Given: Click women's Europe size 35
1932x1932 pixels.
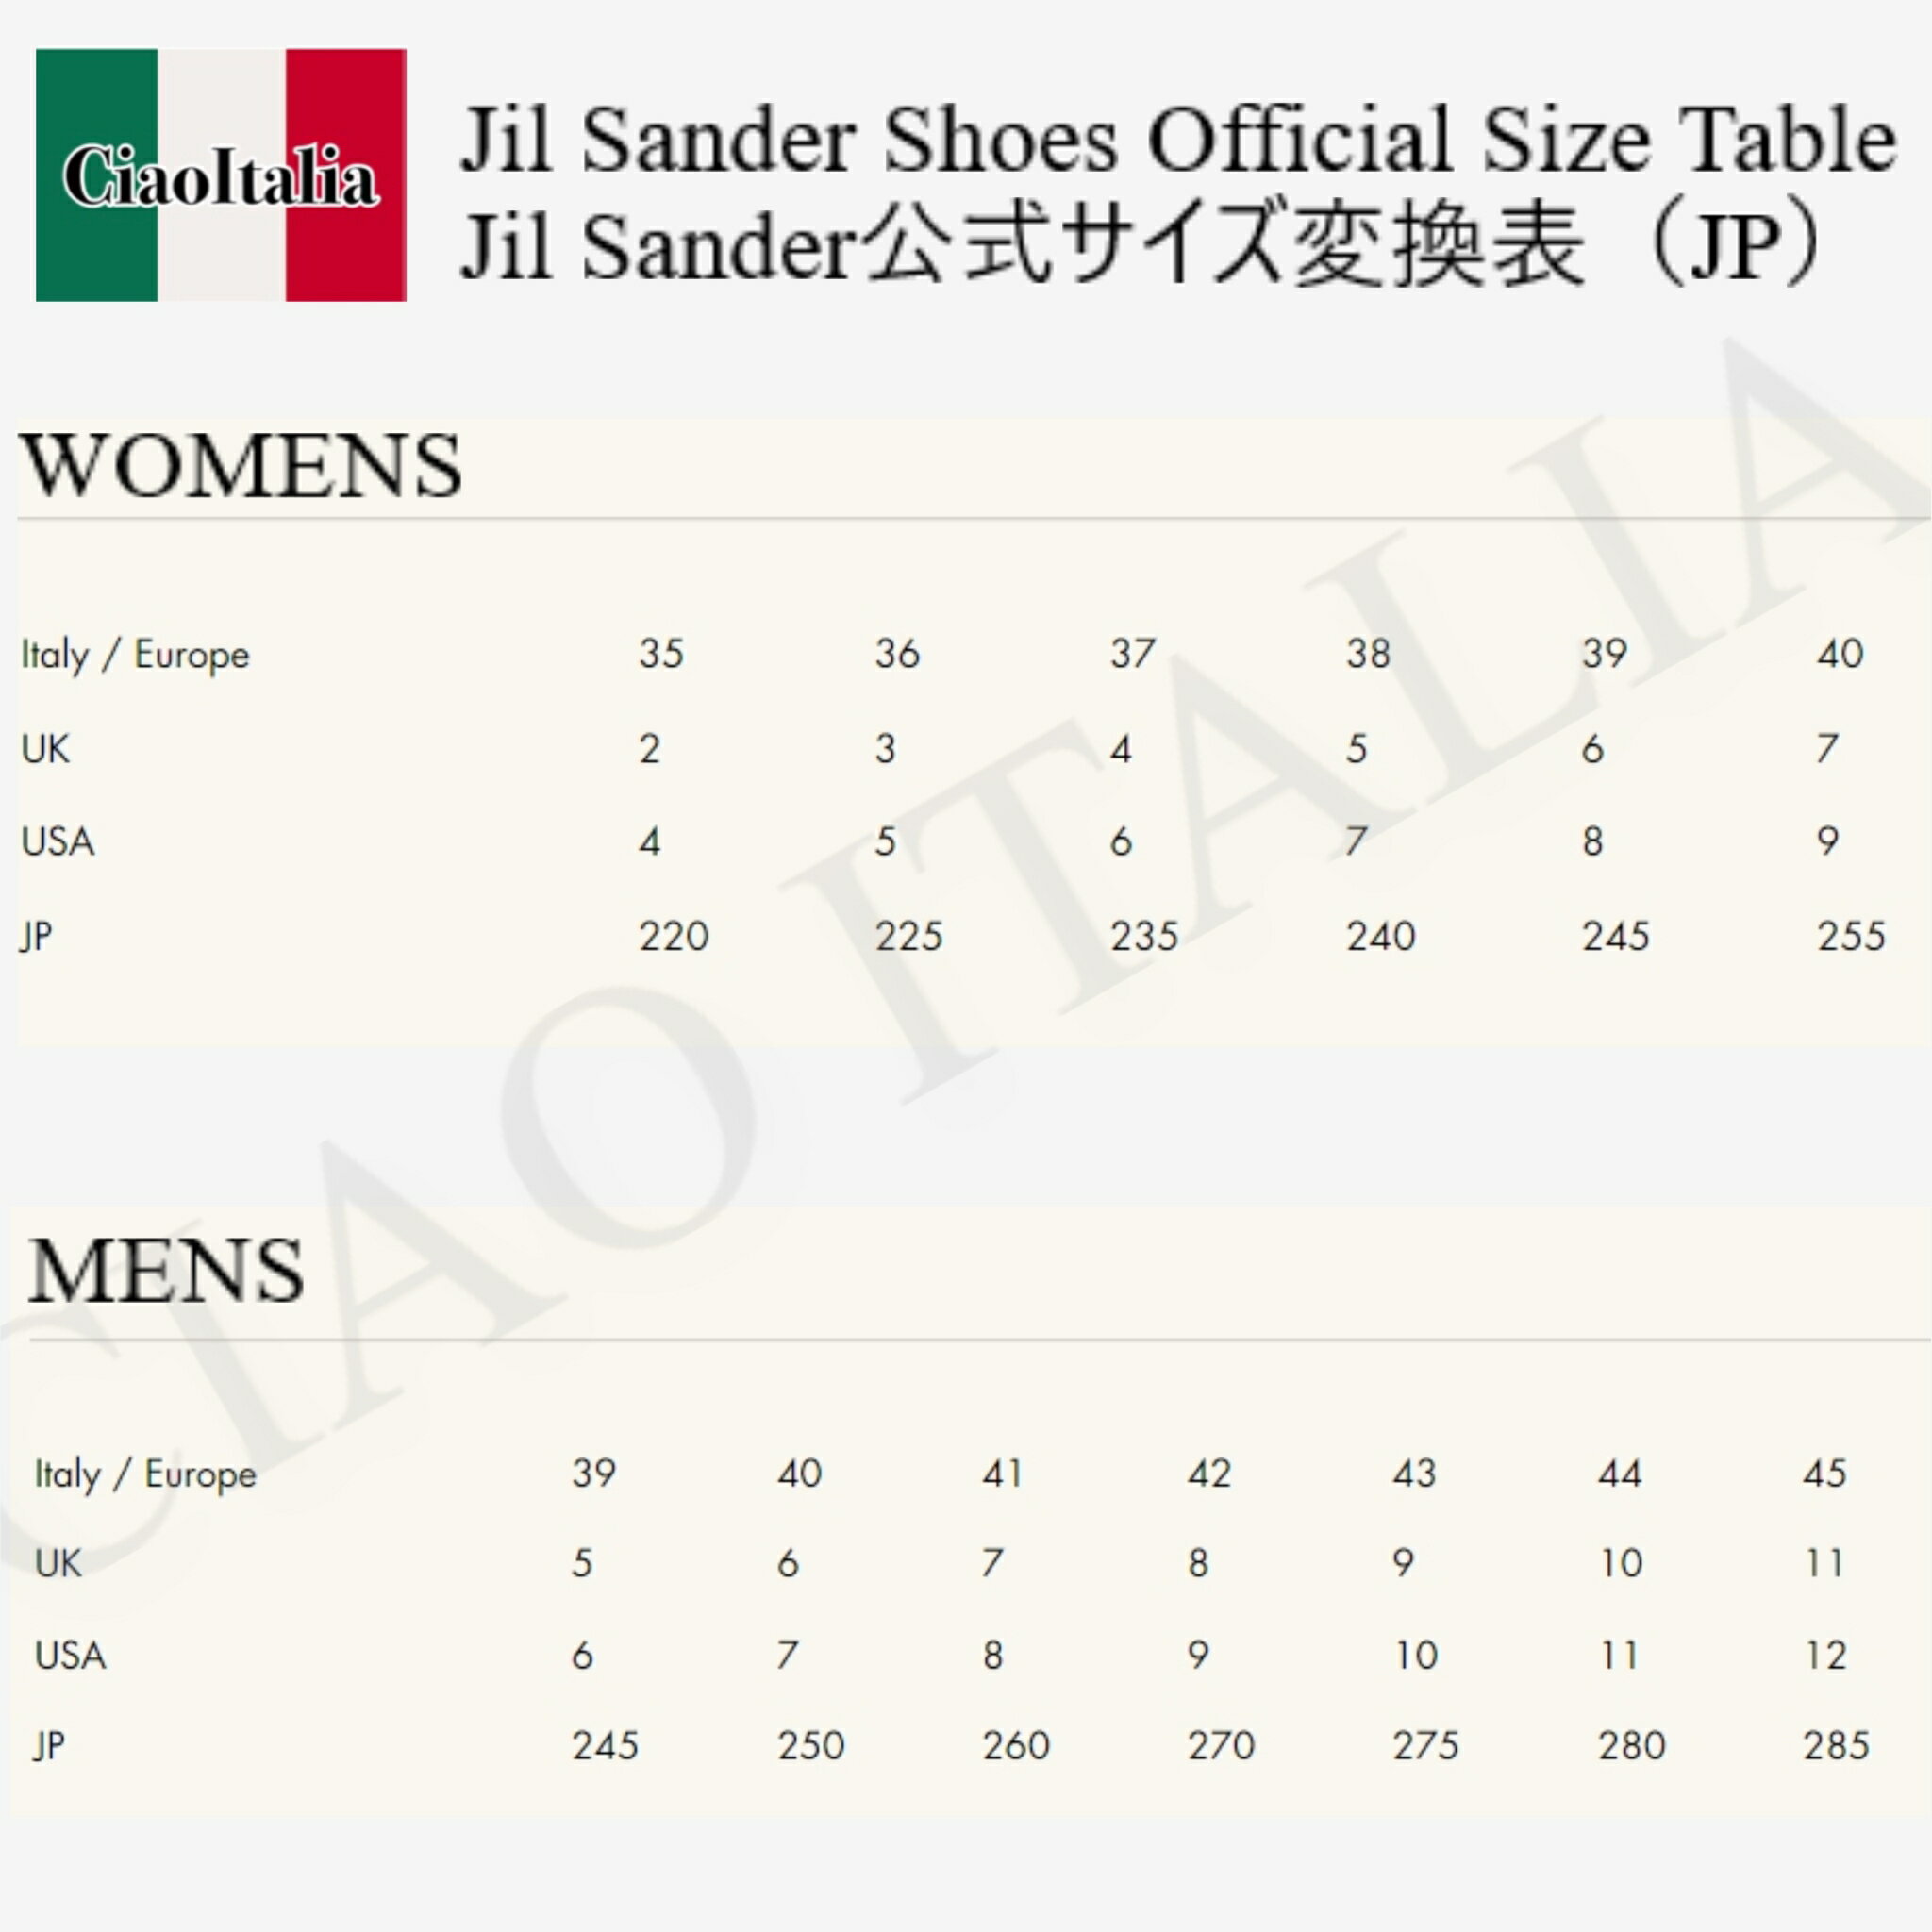Looking at the screenshot, I should point(661,654).
